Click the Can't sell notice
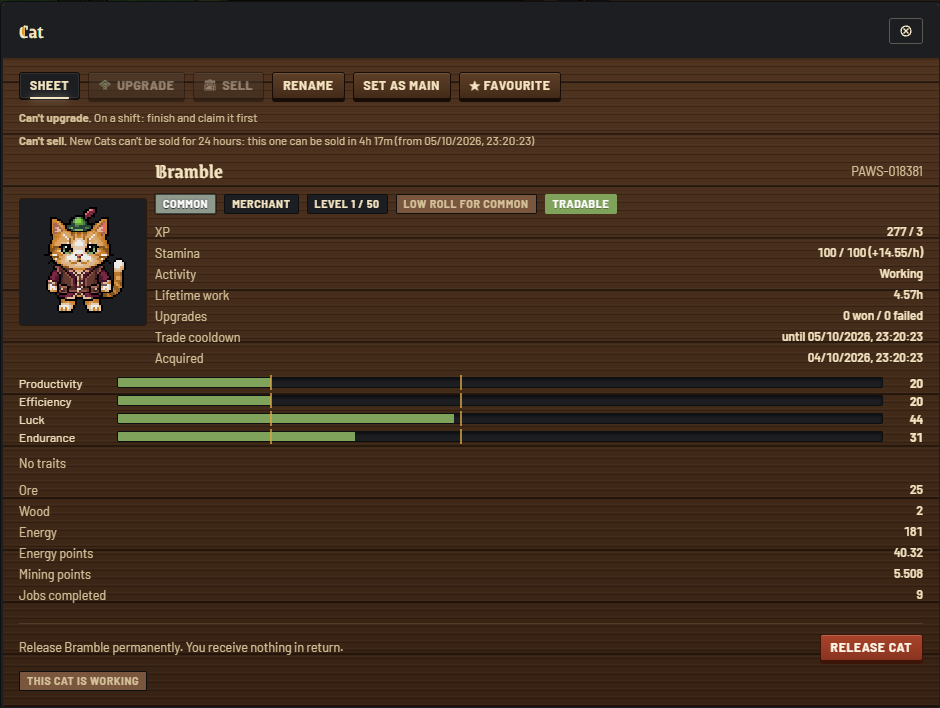This screenshot has height=708, width=940. click(x=277, y=141)
